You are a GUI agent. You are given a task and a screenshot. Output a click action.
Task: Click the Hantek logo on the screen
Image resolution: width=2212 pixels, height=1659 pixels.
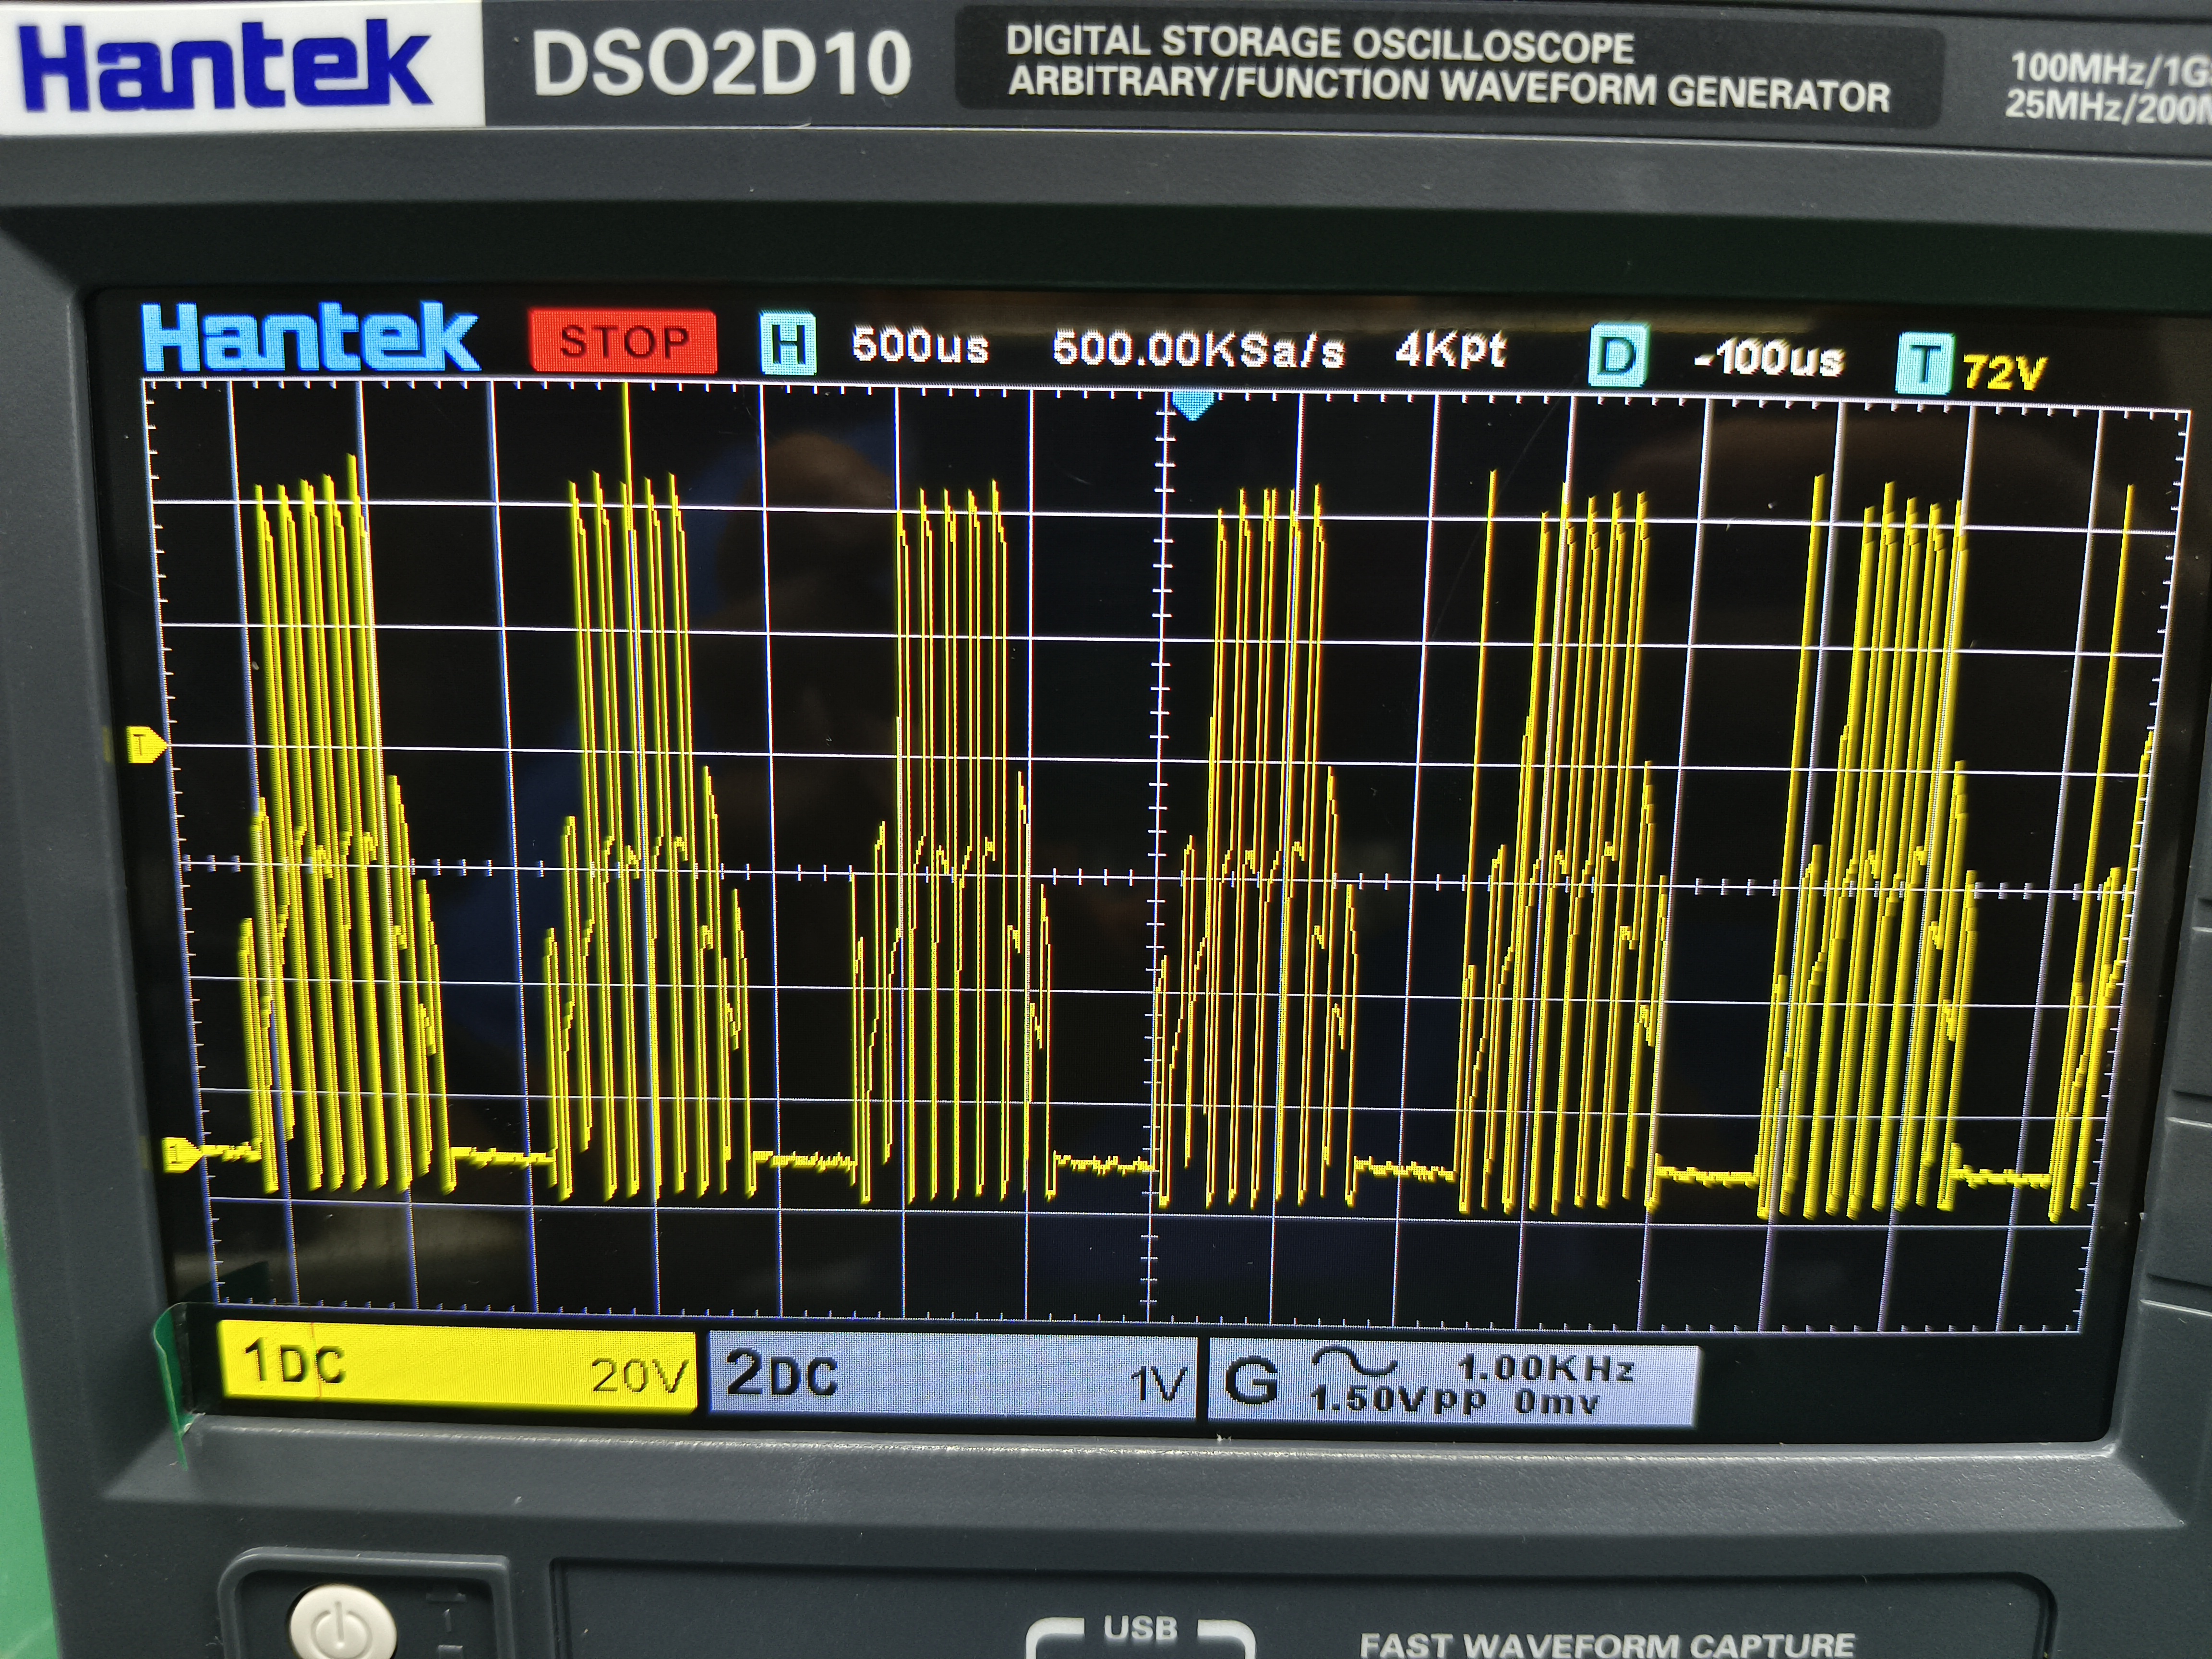pyautogui.click(x=310, y=337)
